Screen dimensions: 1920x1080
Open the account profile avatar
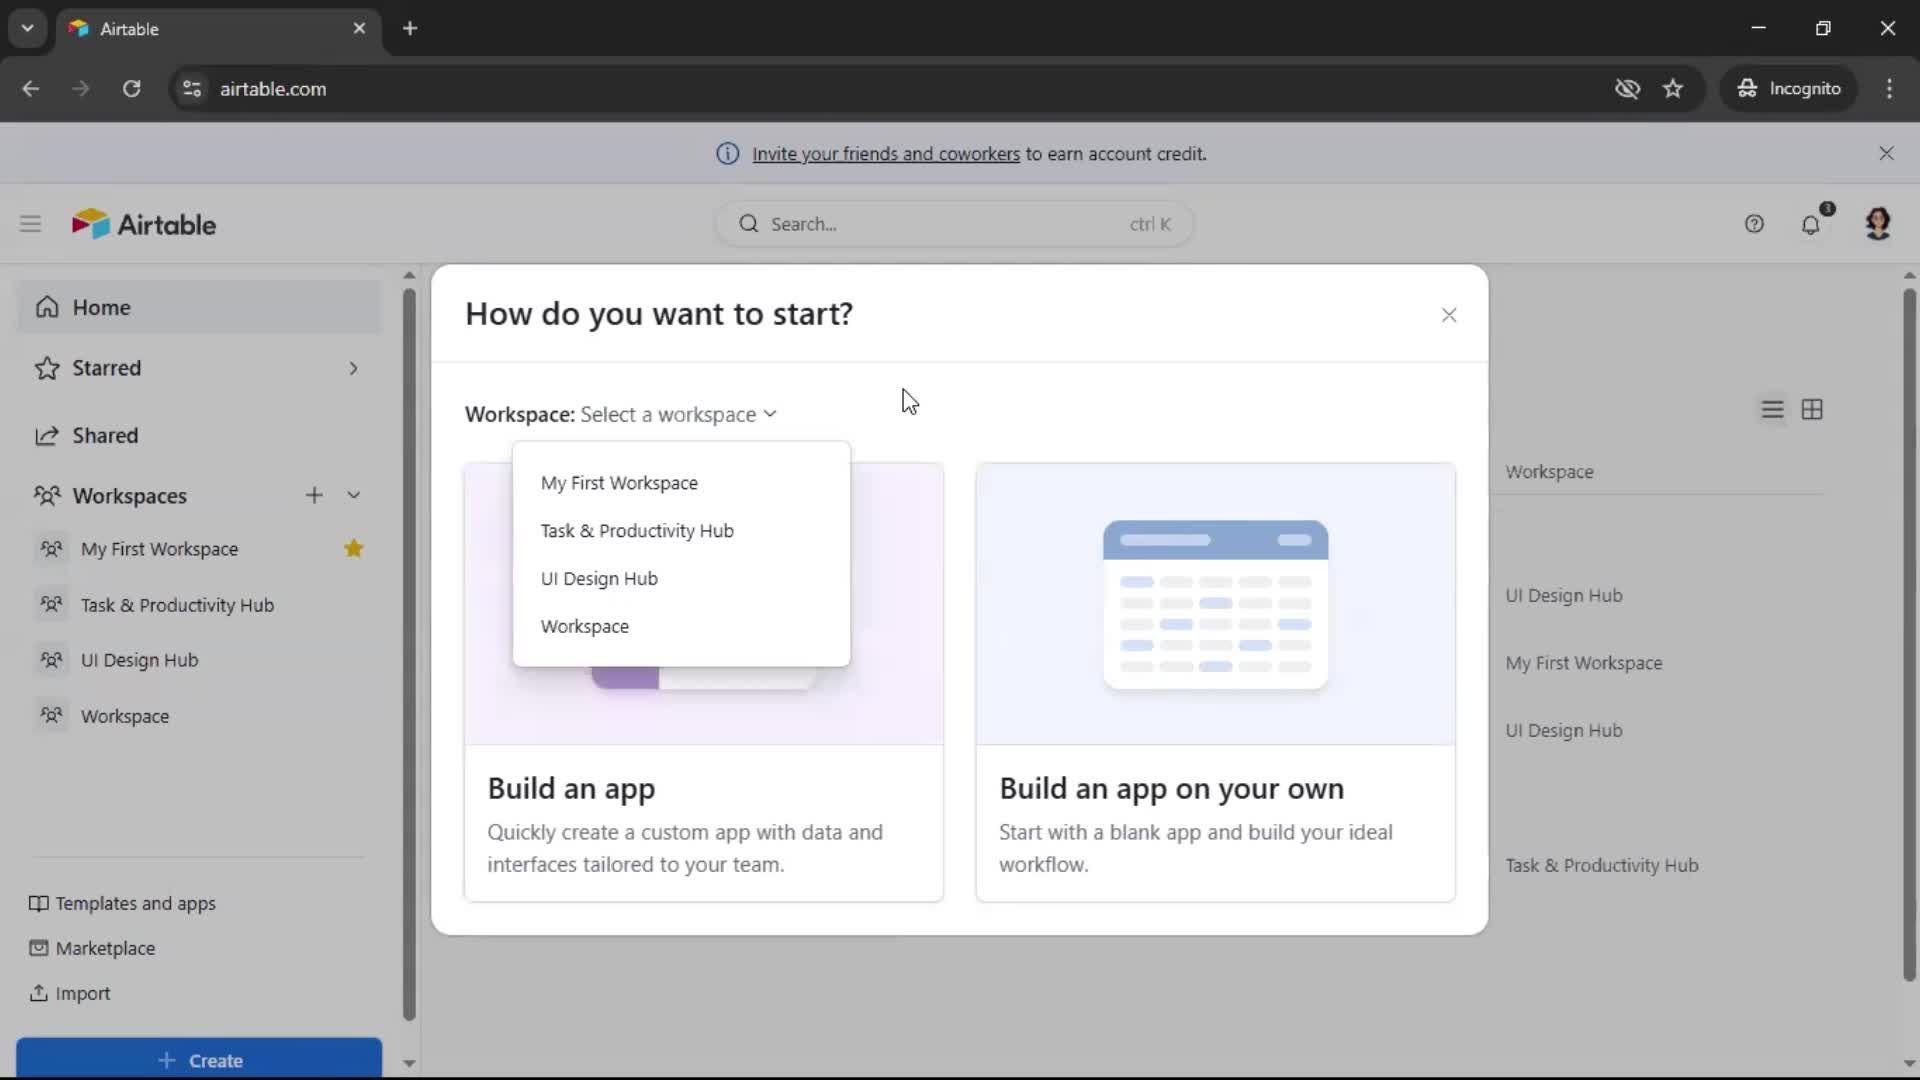point(1878,223)
